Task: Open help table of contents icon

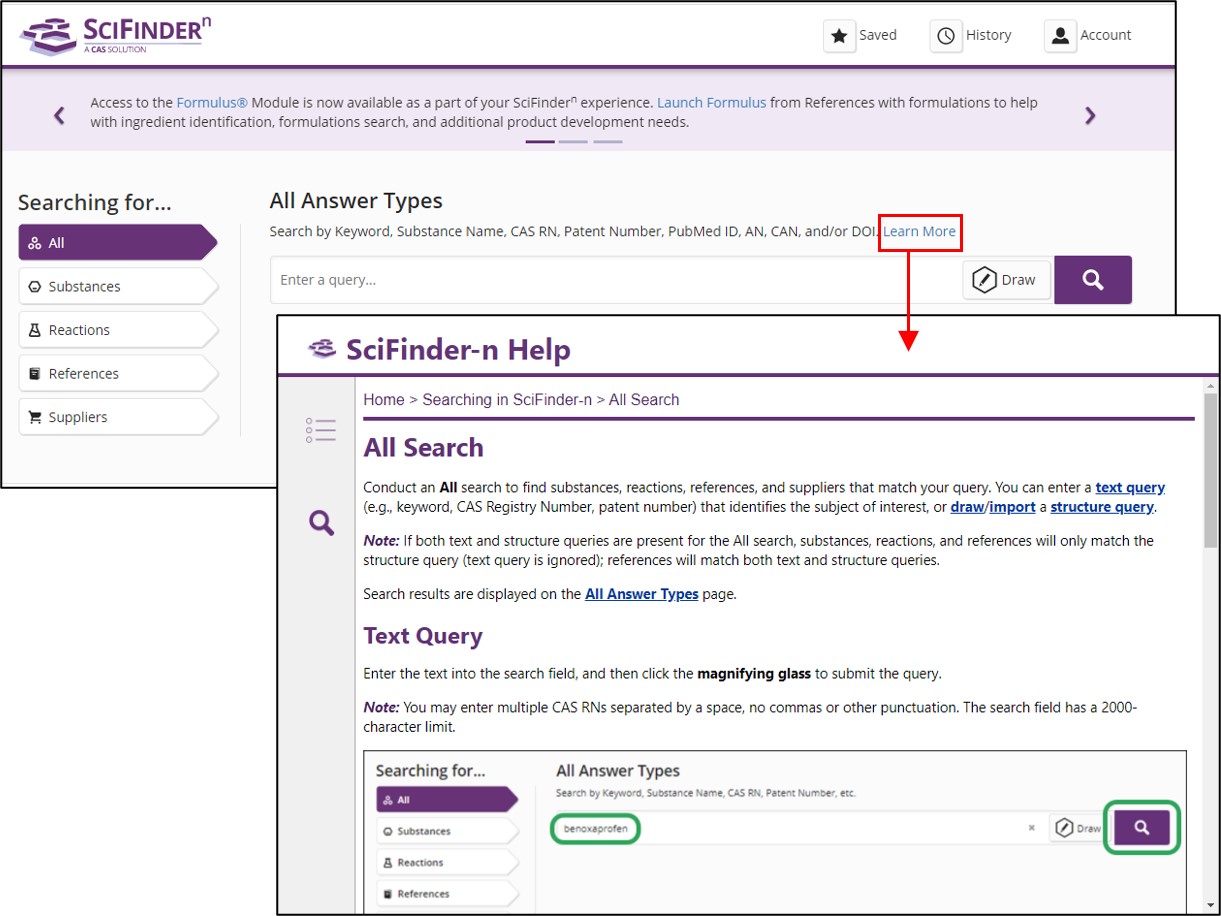Action: pos(321,430)
